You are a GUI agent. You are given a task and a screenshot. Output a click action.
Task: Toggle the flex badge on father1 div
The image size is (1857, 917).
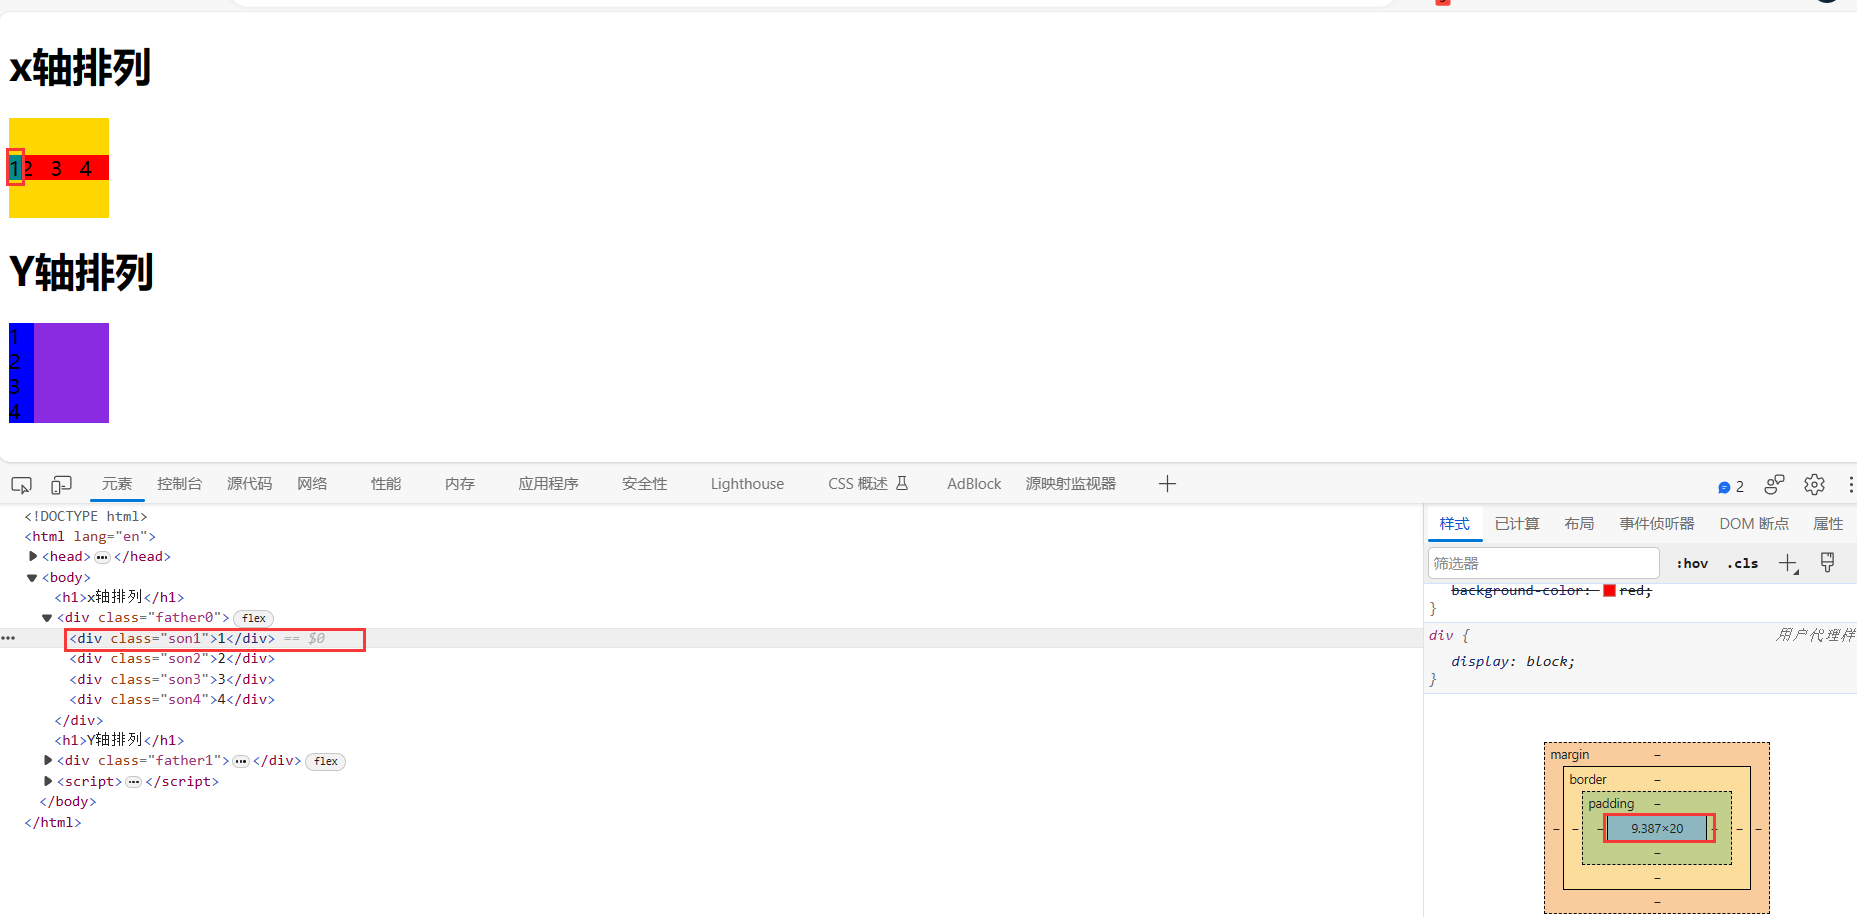tap(325, 761)
